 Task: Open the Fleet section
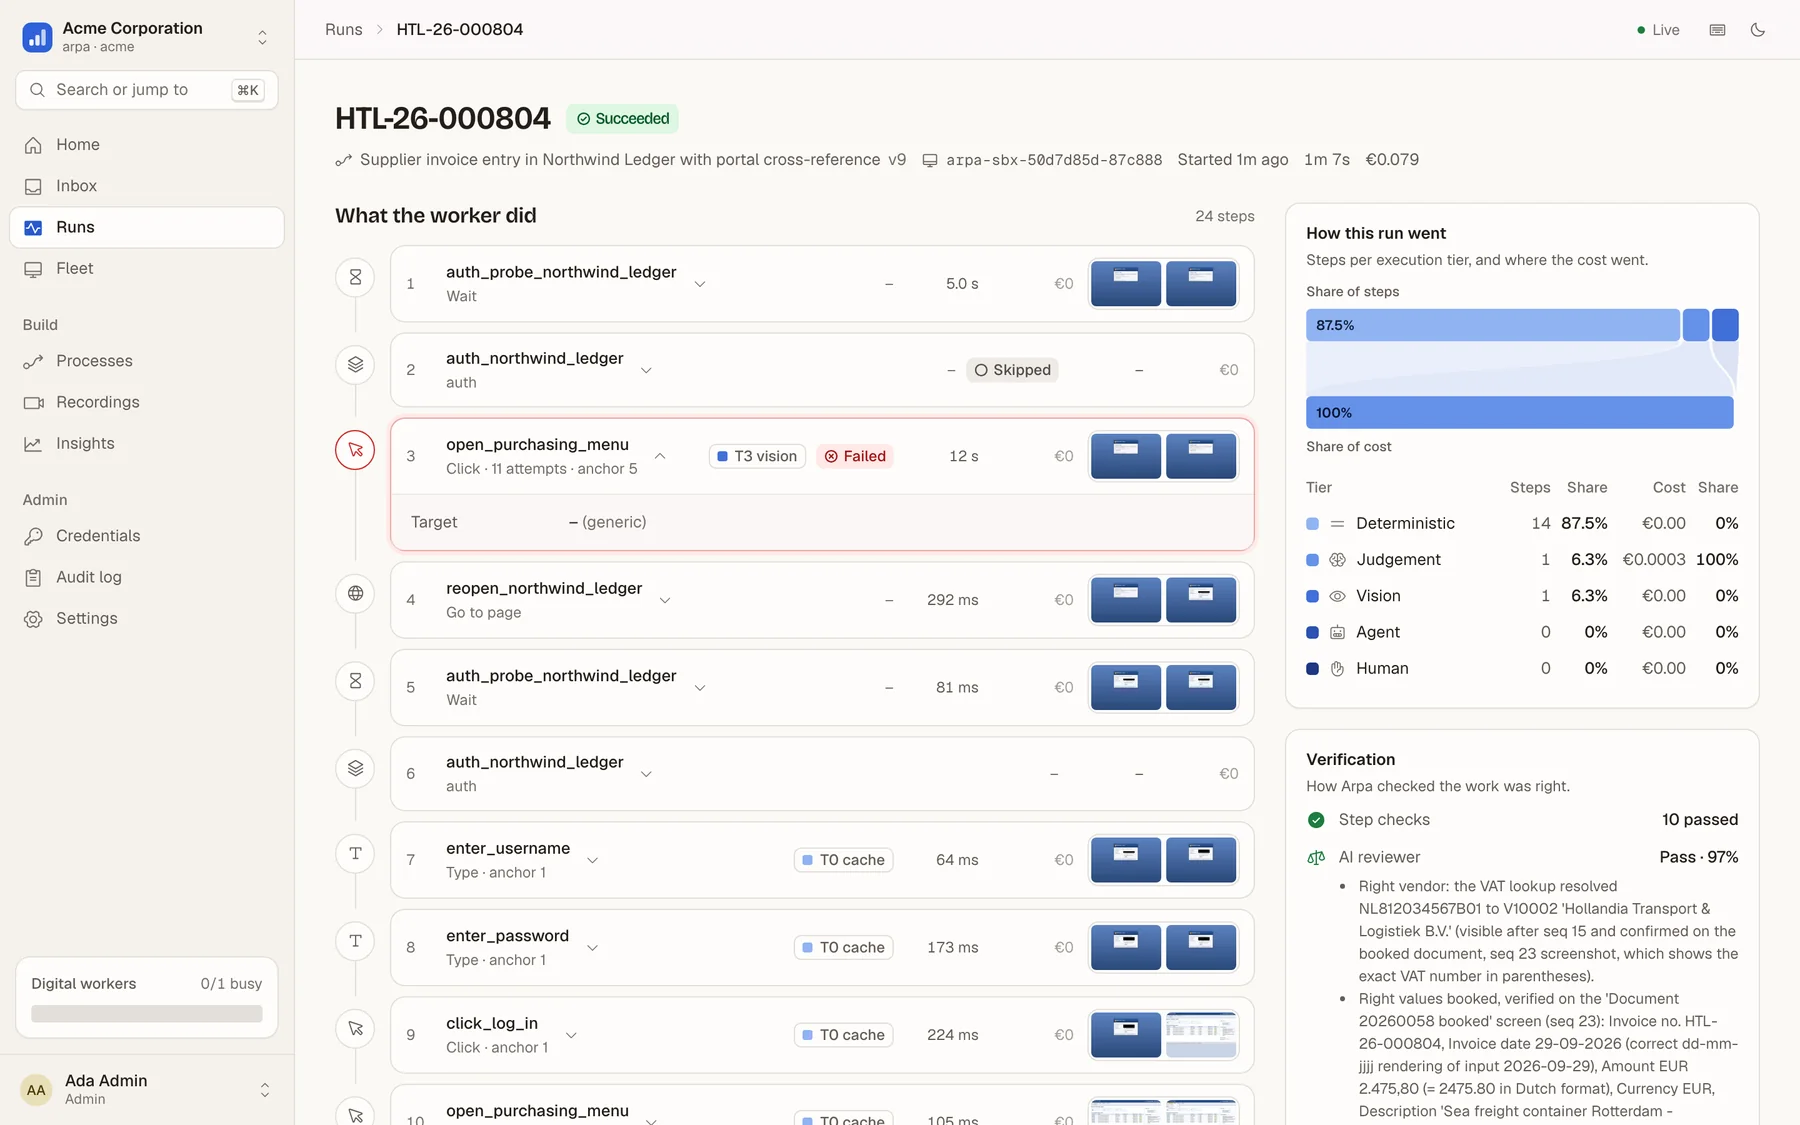pos(147,268)
